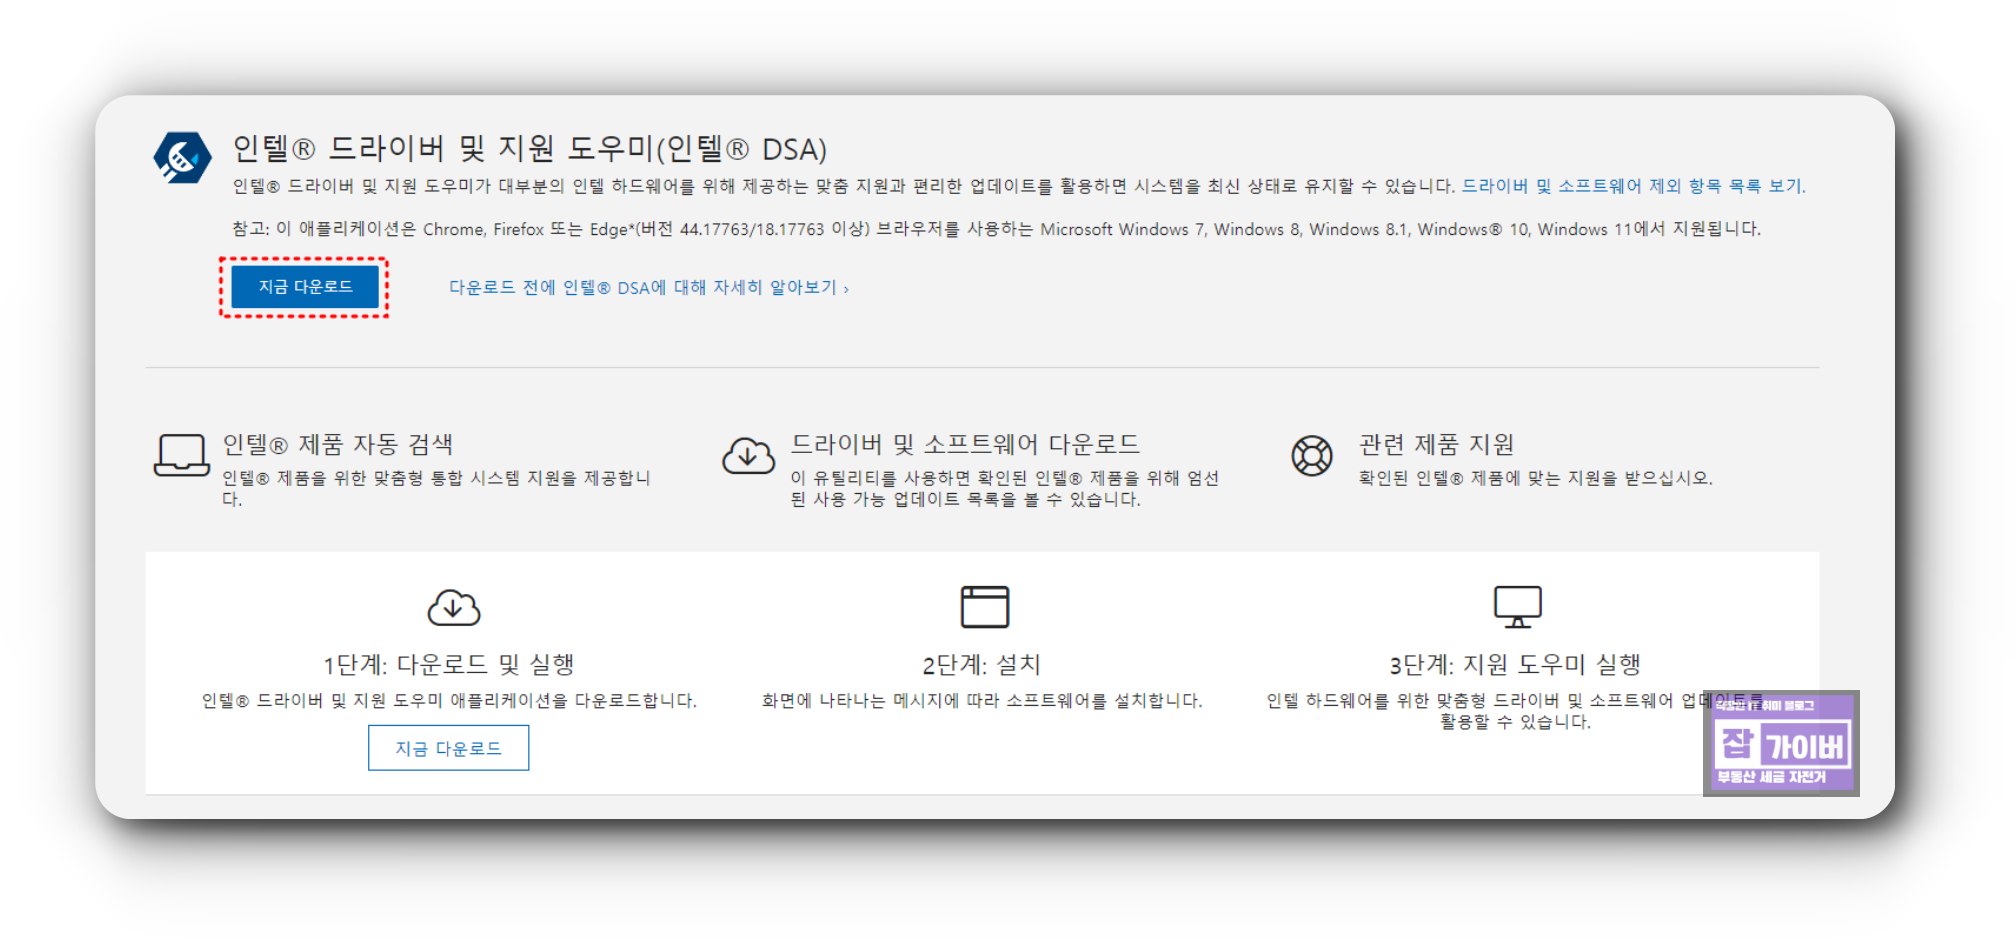Image resolution: width=2016 pixels, height=940 pixels.
Task: Click the laptop icon for 제품 자동 검색
Action: tap(181, 455)
